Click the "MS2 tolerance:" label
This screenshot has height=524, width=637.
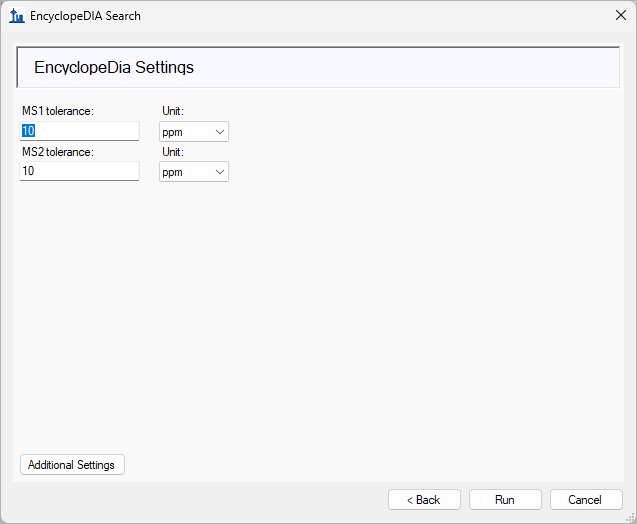pyautogui.click(x=58, y=152)
